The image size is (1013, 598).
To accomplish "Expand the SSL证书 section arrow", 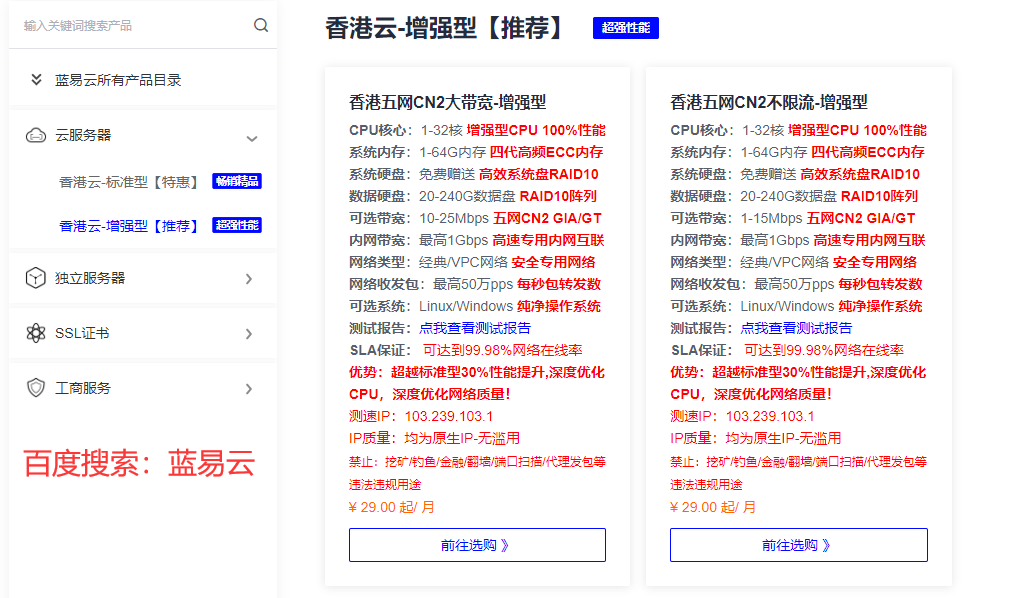I will coord(249,334).
